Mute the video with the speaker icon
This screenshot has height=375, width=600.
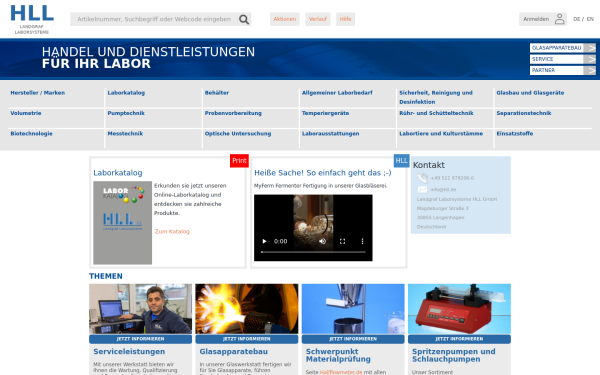(x=323, y=241)
